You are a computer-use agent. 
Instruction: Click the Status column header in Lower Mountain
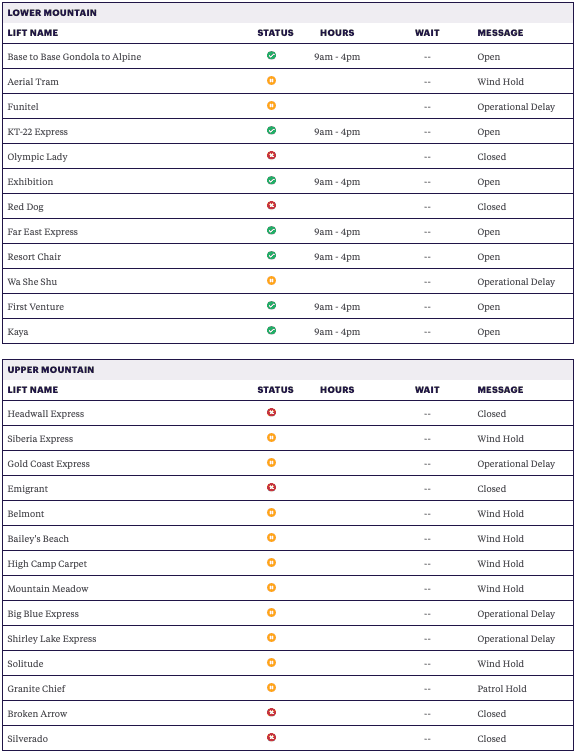point(276,33)
